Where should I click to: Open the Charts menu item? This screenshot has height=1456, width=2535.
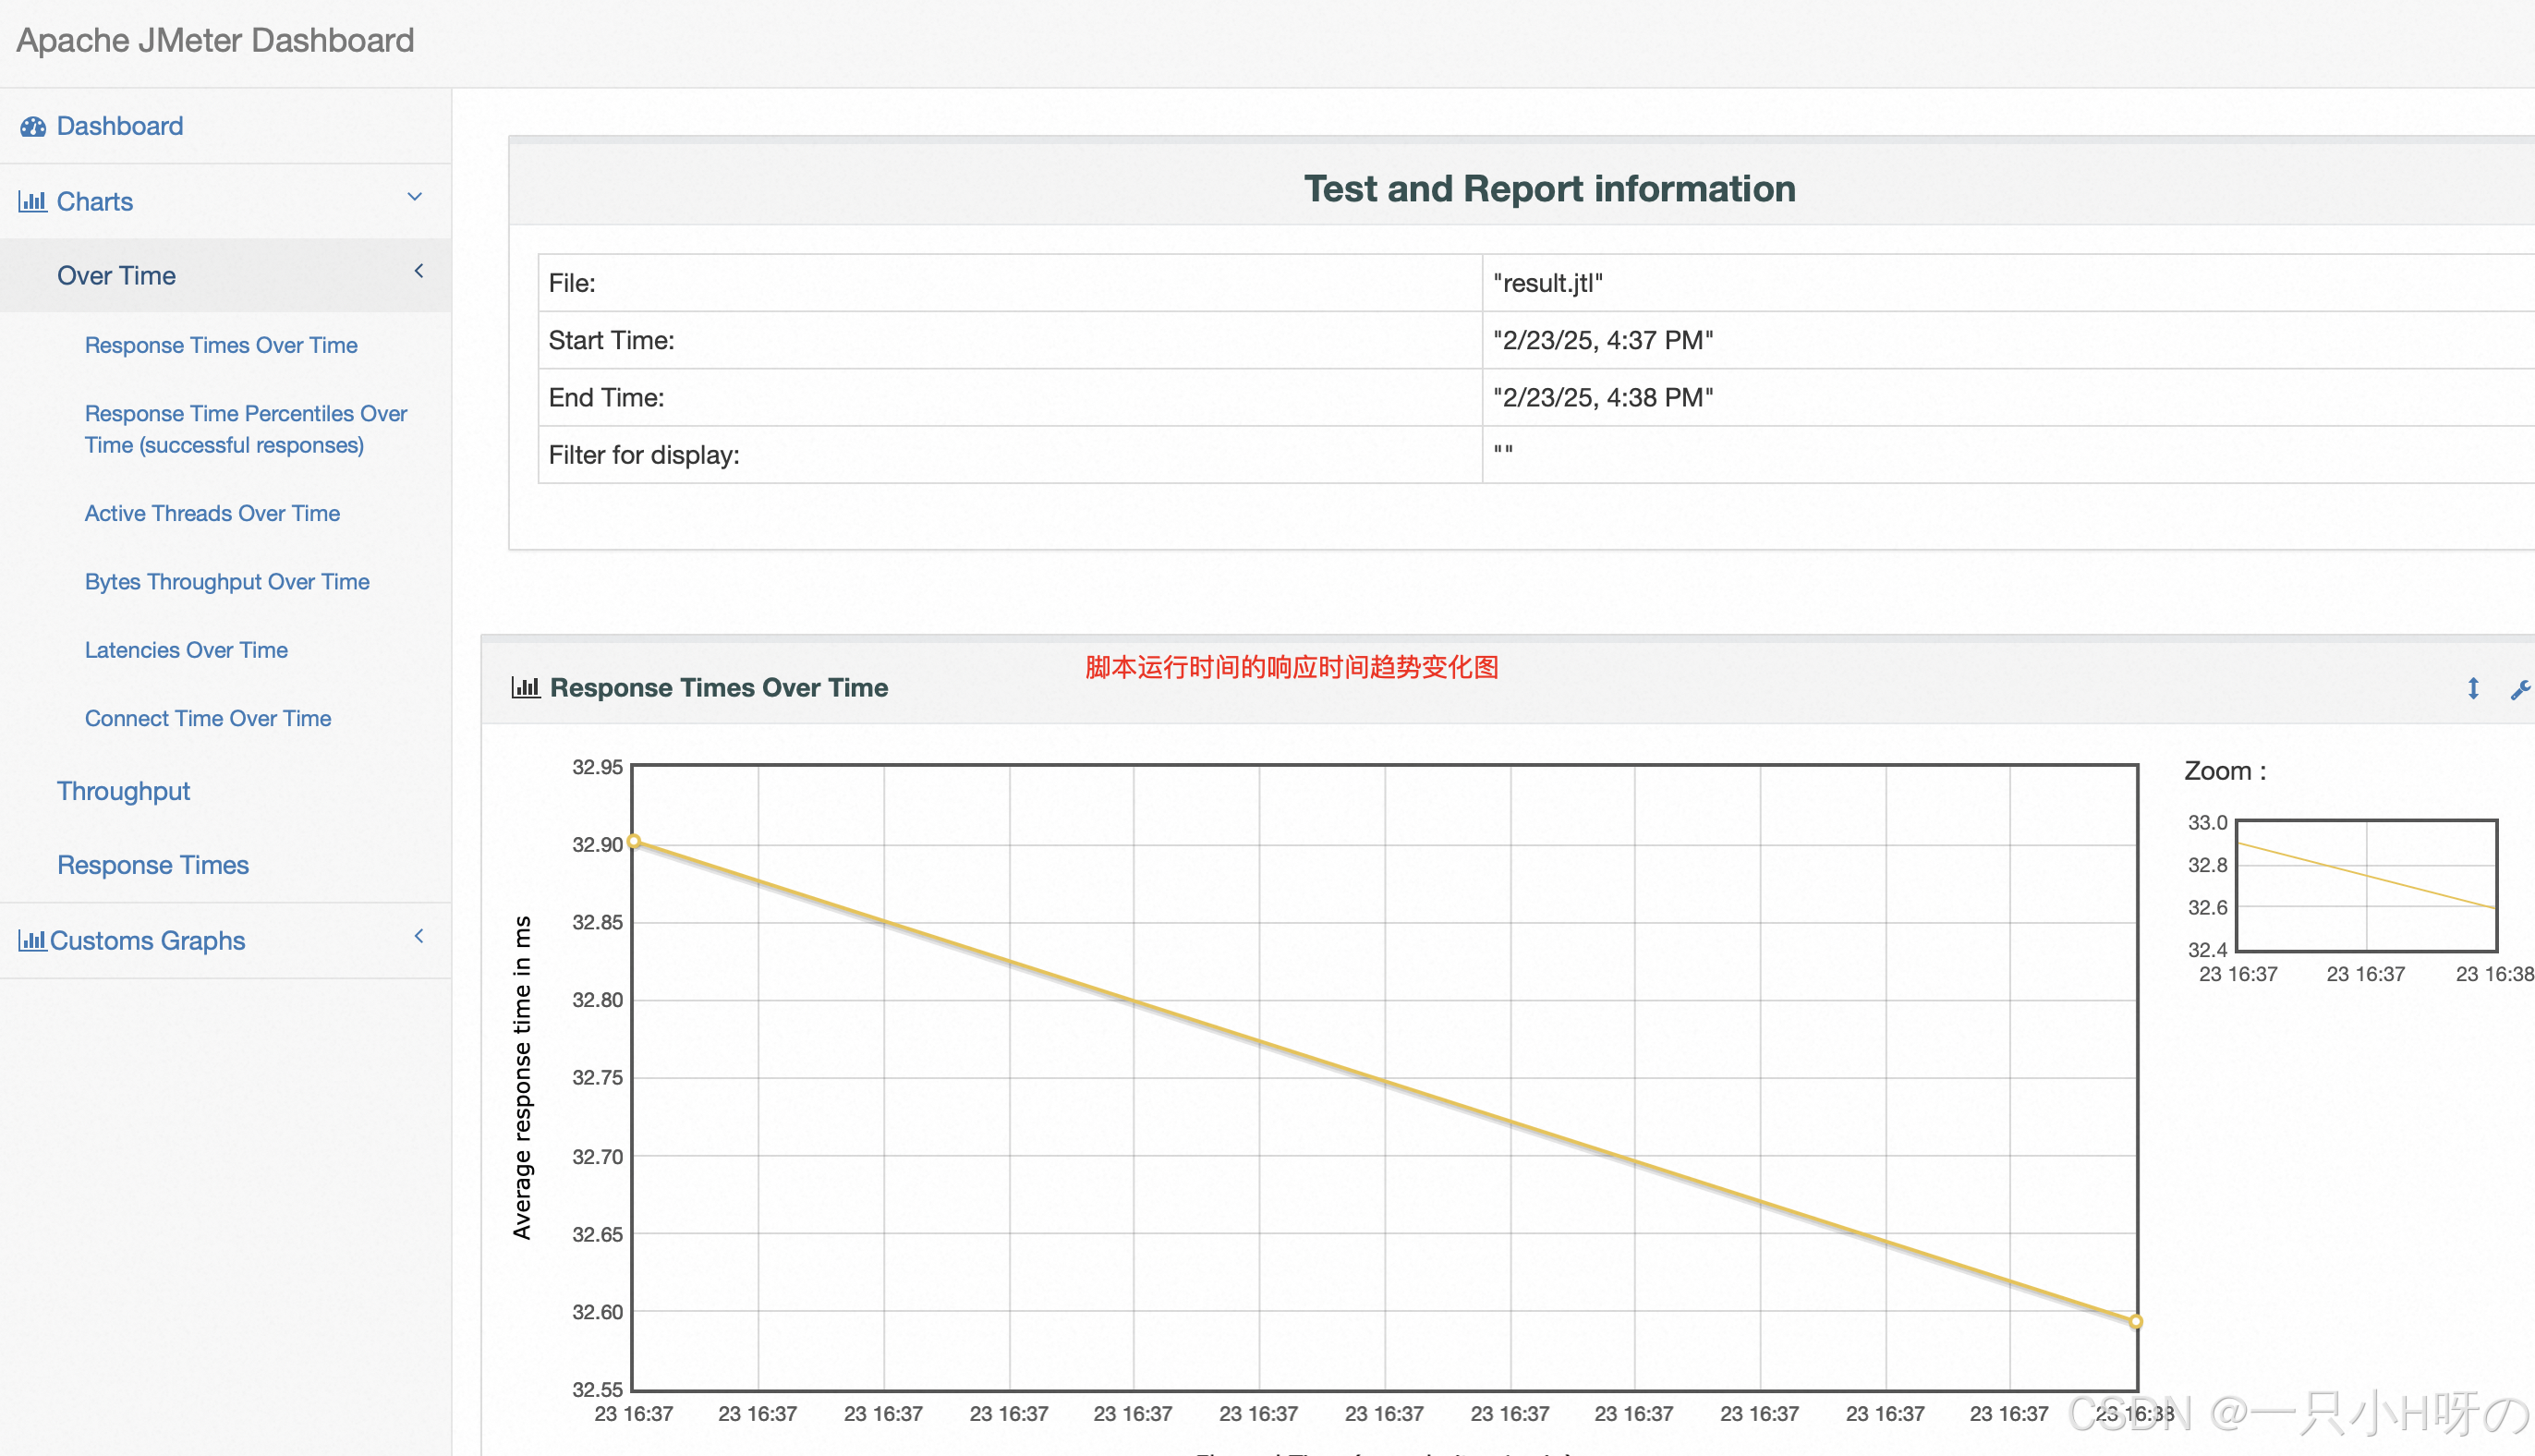tap(226, 201)
